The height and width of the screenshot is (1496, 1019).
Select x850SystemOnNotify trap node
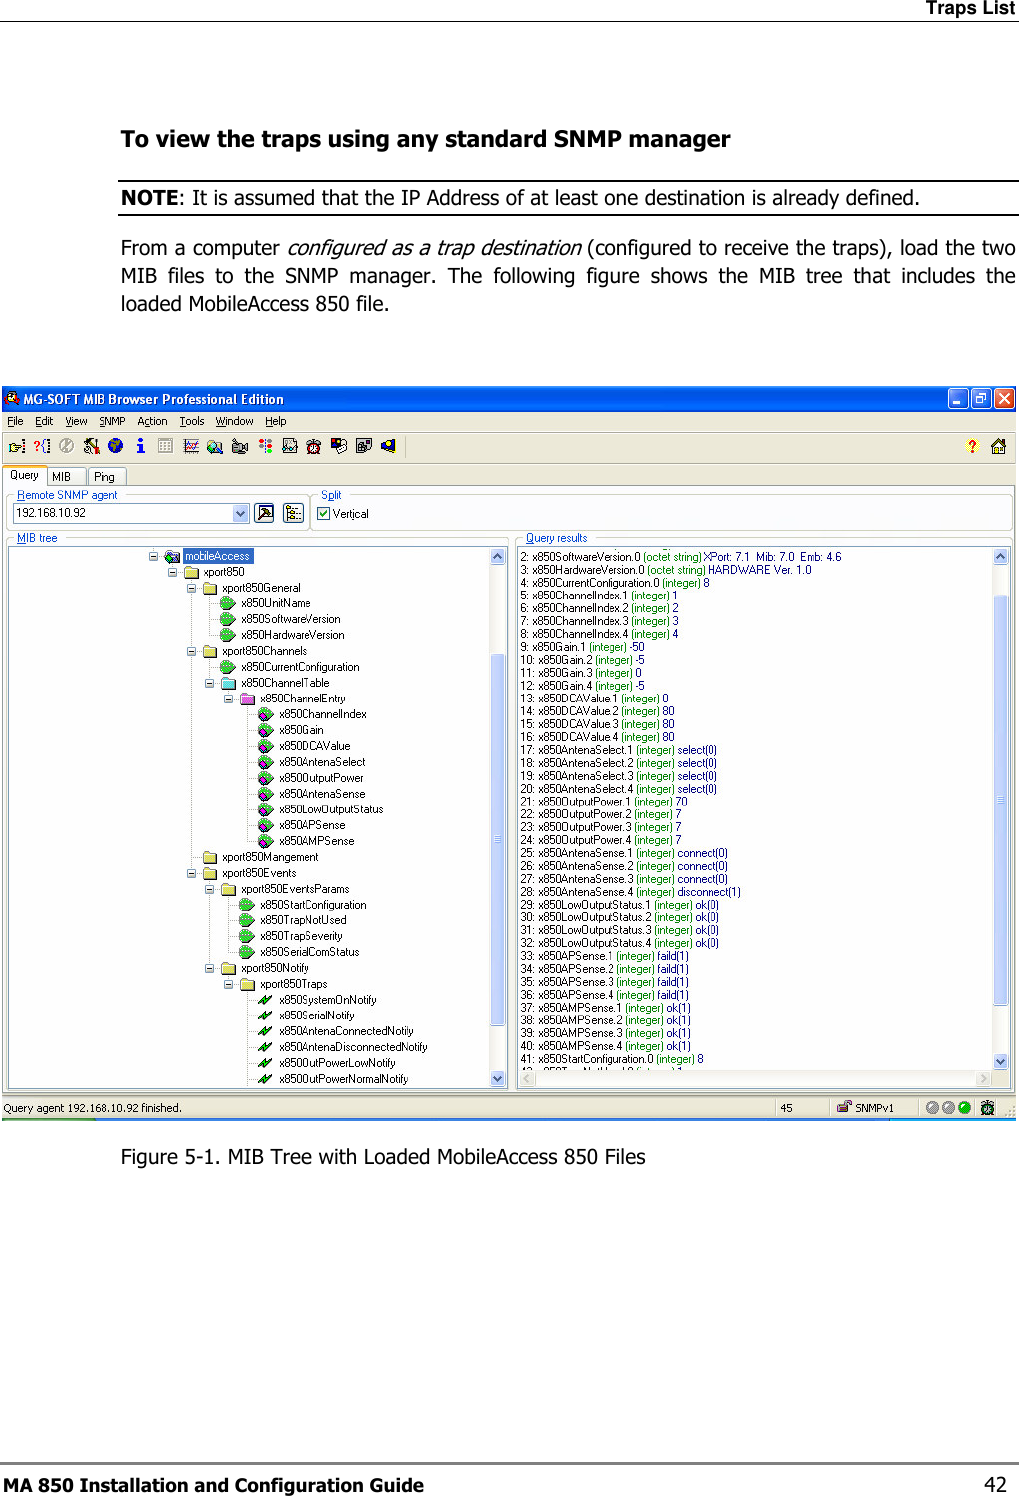(x=328, y=1000)
